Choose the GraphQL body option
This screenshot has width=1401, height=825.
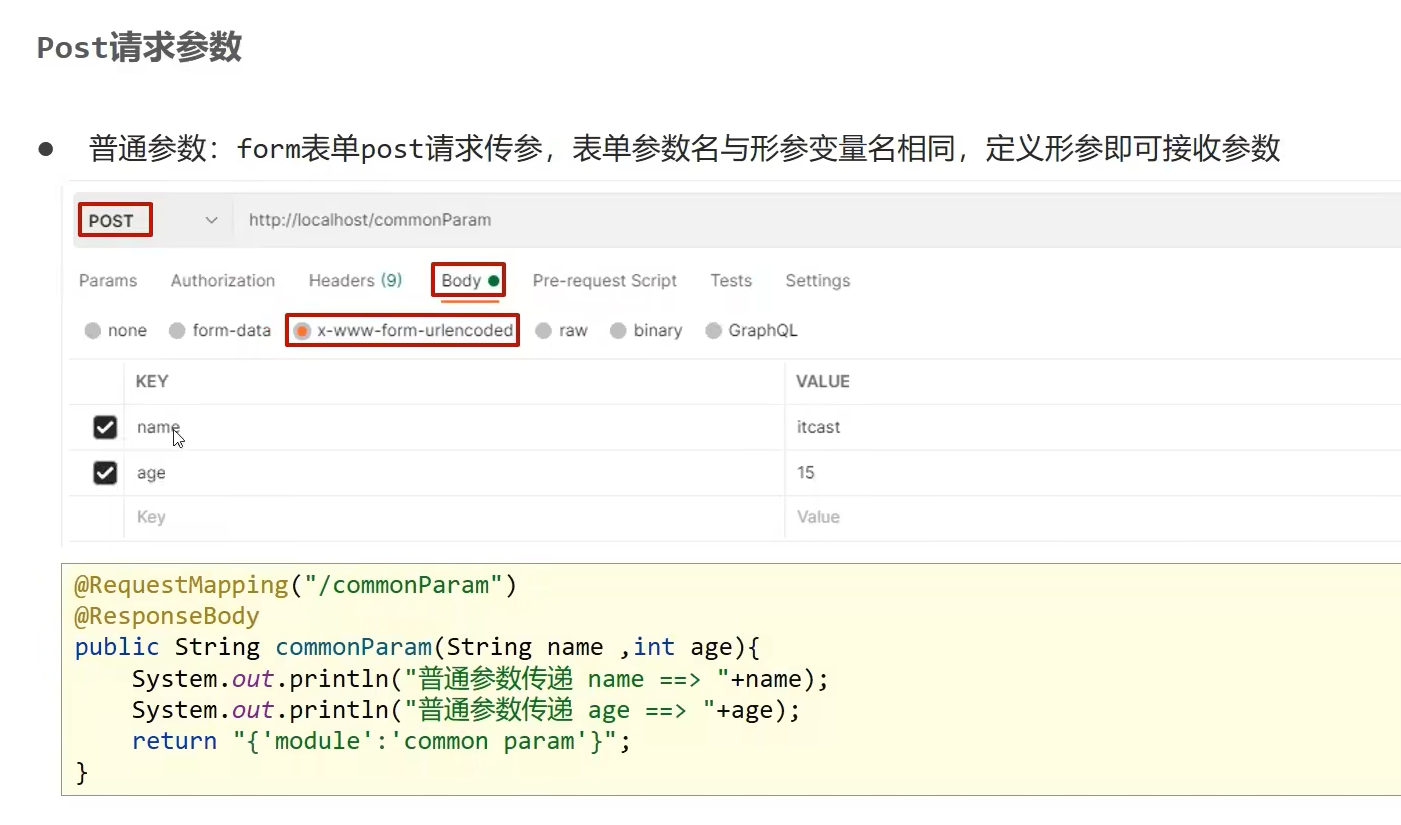713,331
